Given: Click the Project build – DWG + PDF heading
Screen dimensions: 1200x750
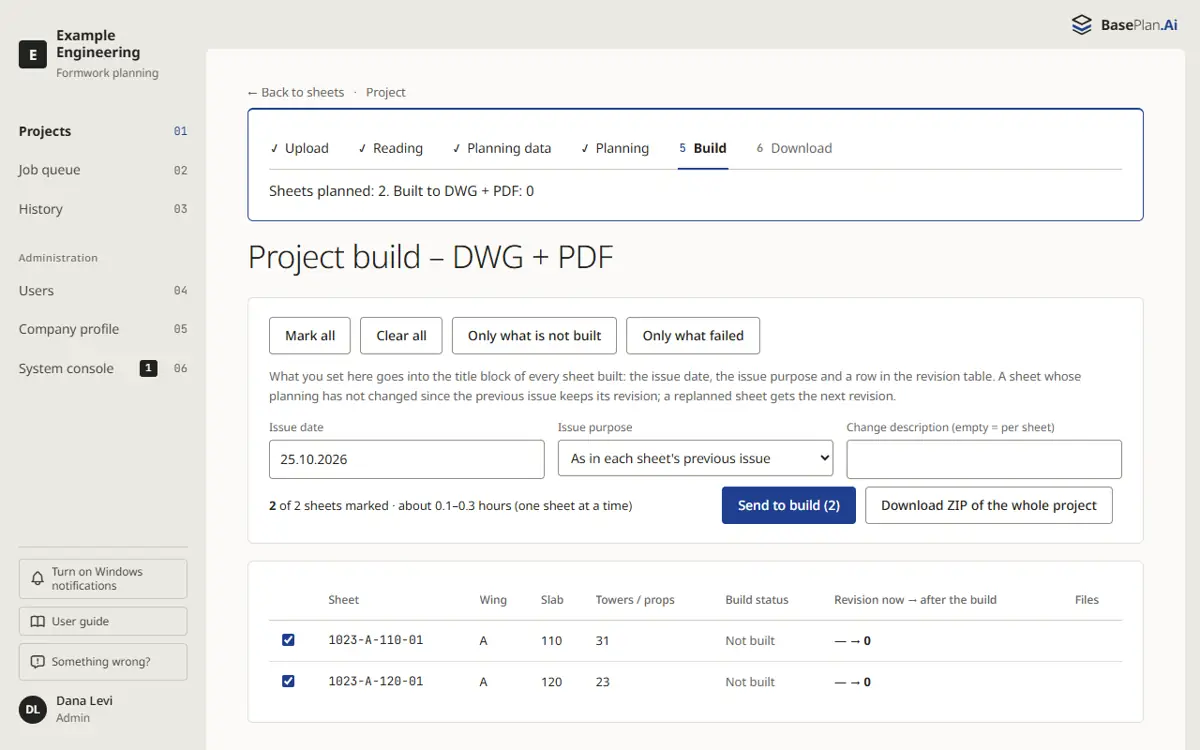Looking at the screenshot, I should [430, 257].
